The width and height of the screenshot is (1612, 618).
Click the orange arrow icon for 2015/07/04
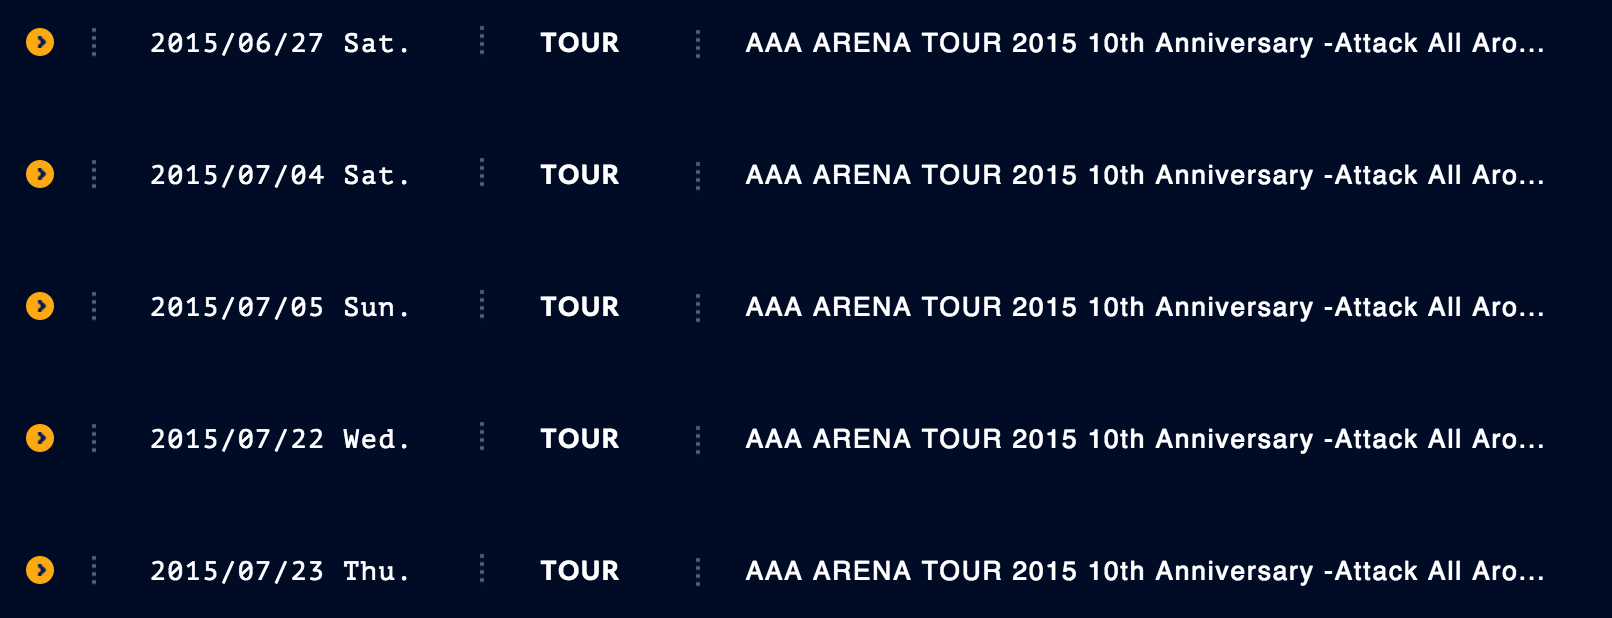coord(40,174)
